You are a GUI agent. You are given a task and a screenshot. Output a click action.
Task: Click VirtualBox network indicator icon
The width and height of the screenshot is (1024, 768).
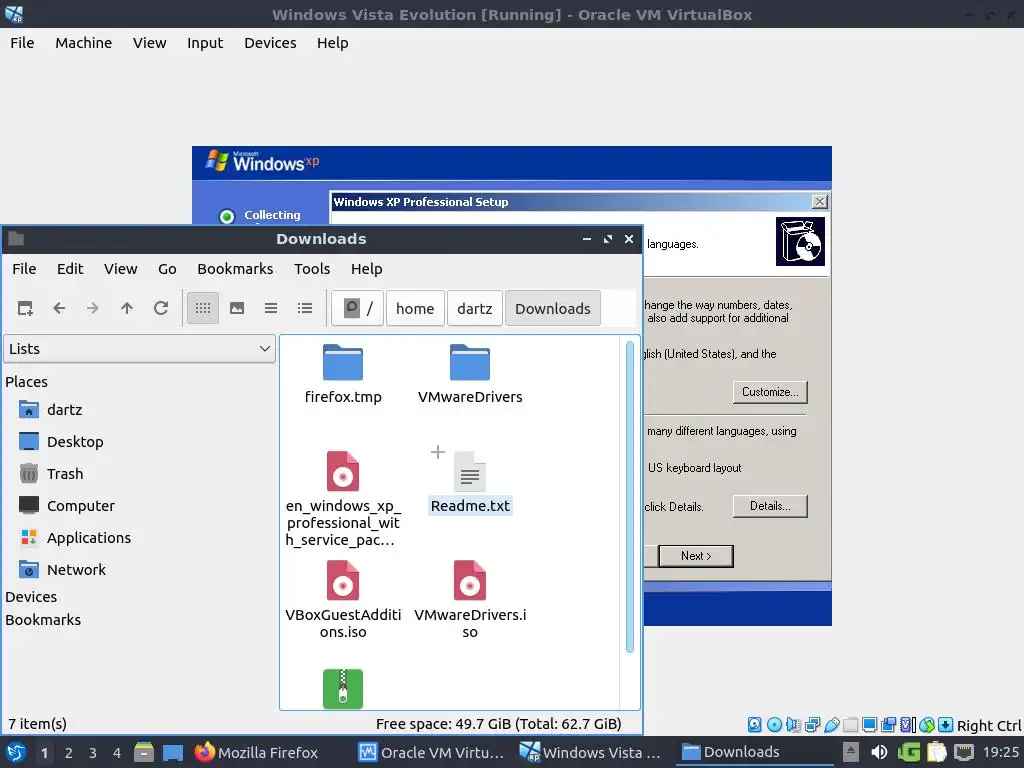(812, 724)
